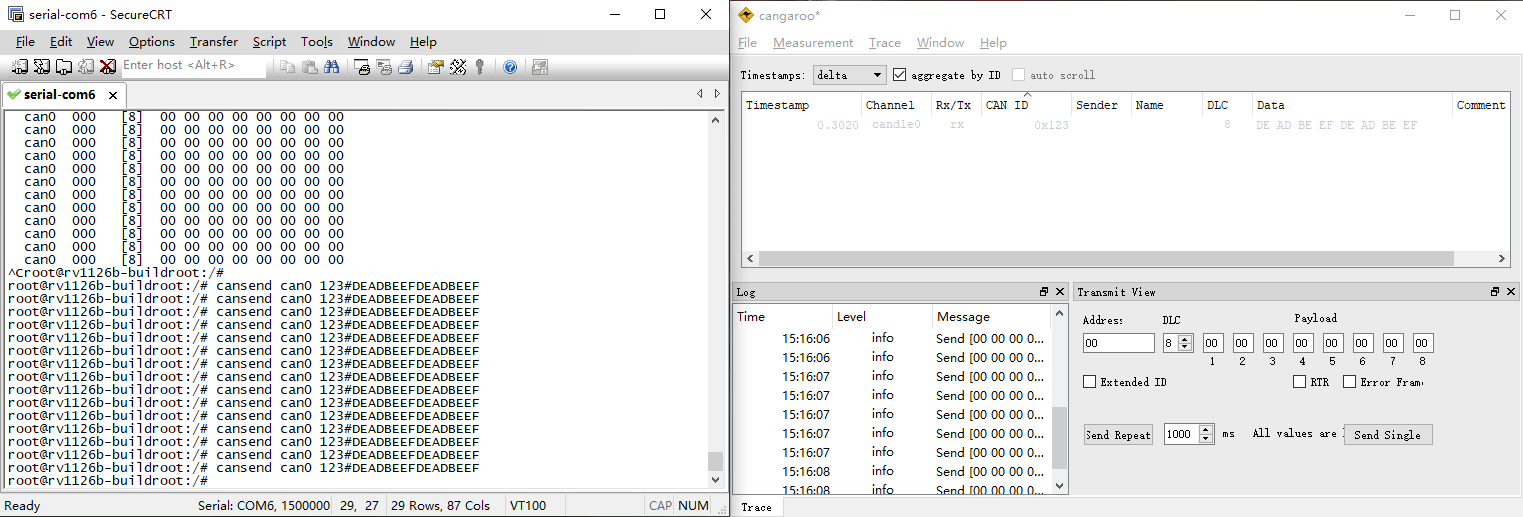The height and width of the screenshot is (517, 1523).
Task: Click the float icon on Transmit View panel
Action: click(1496, 292)
